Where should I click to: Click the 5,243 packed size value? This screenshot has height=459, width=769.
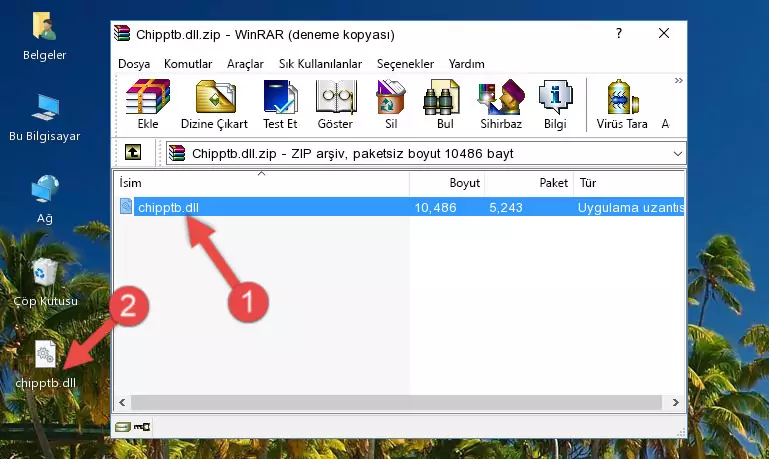coord(506,208)
